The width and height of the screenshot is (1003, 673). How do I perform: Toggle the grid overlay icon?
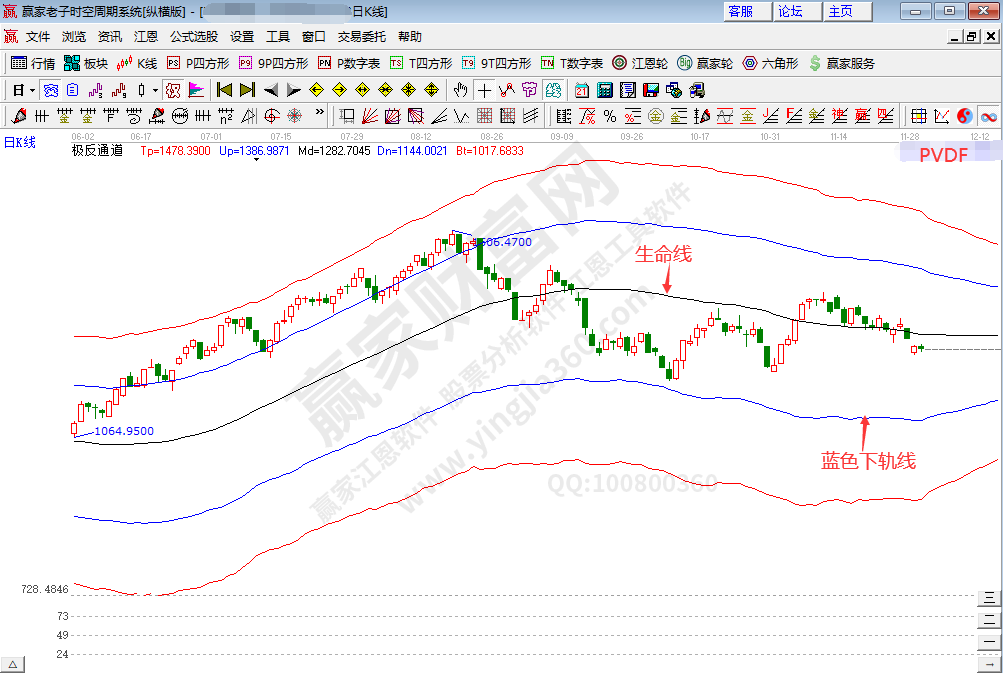(917, 116)
